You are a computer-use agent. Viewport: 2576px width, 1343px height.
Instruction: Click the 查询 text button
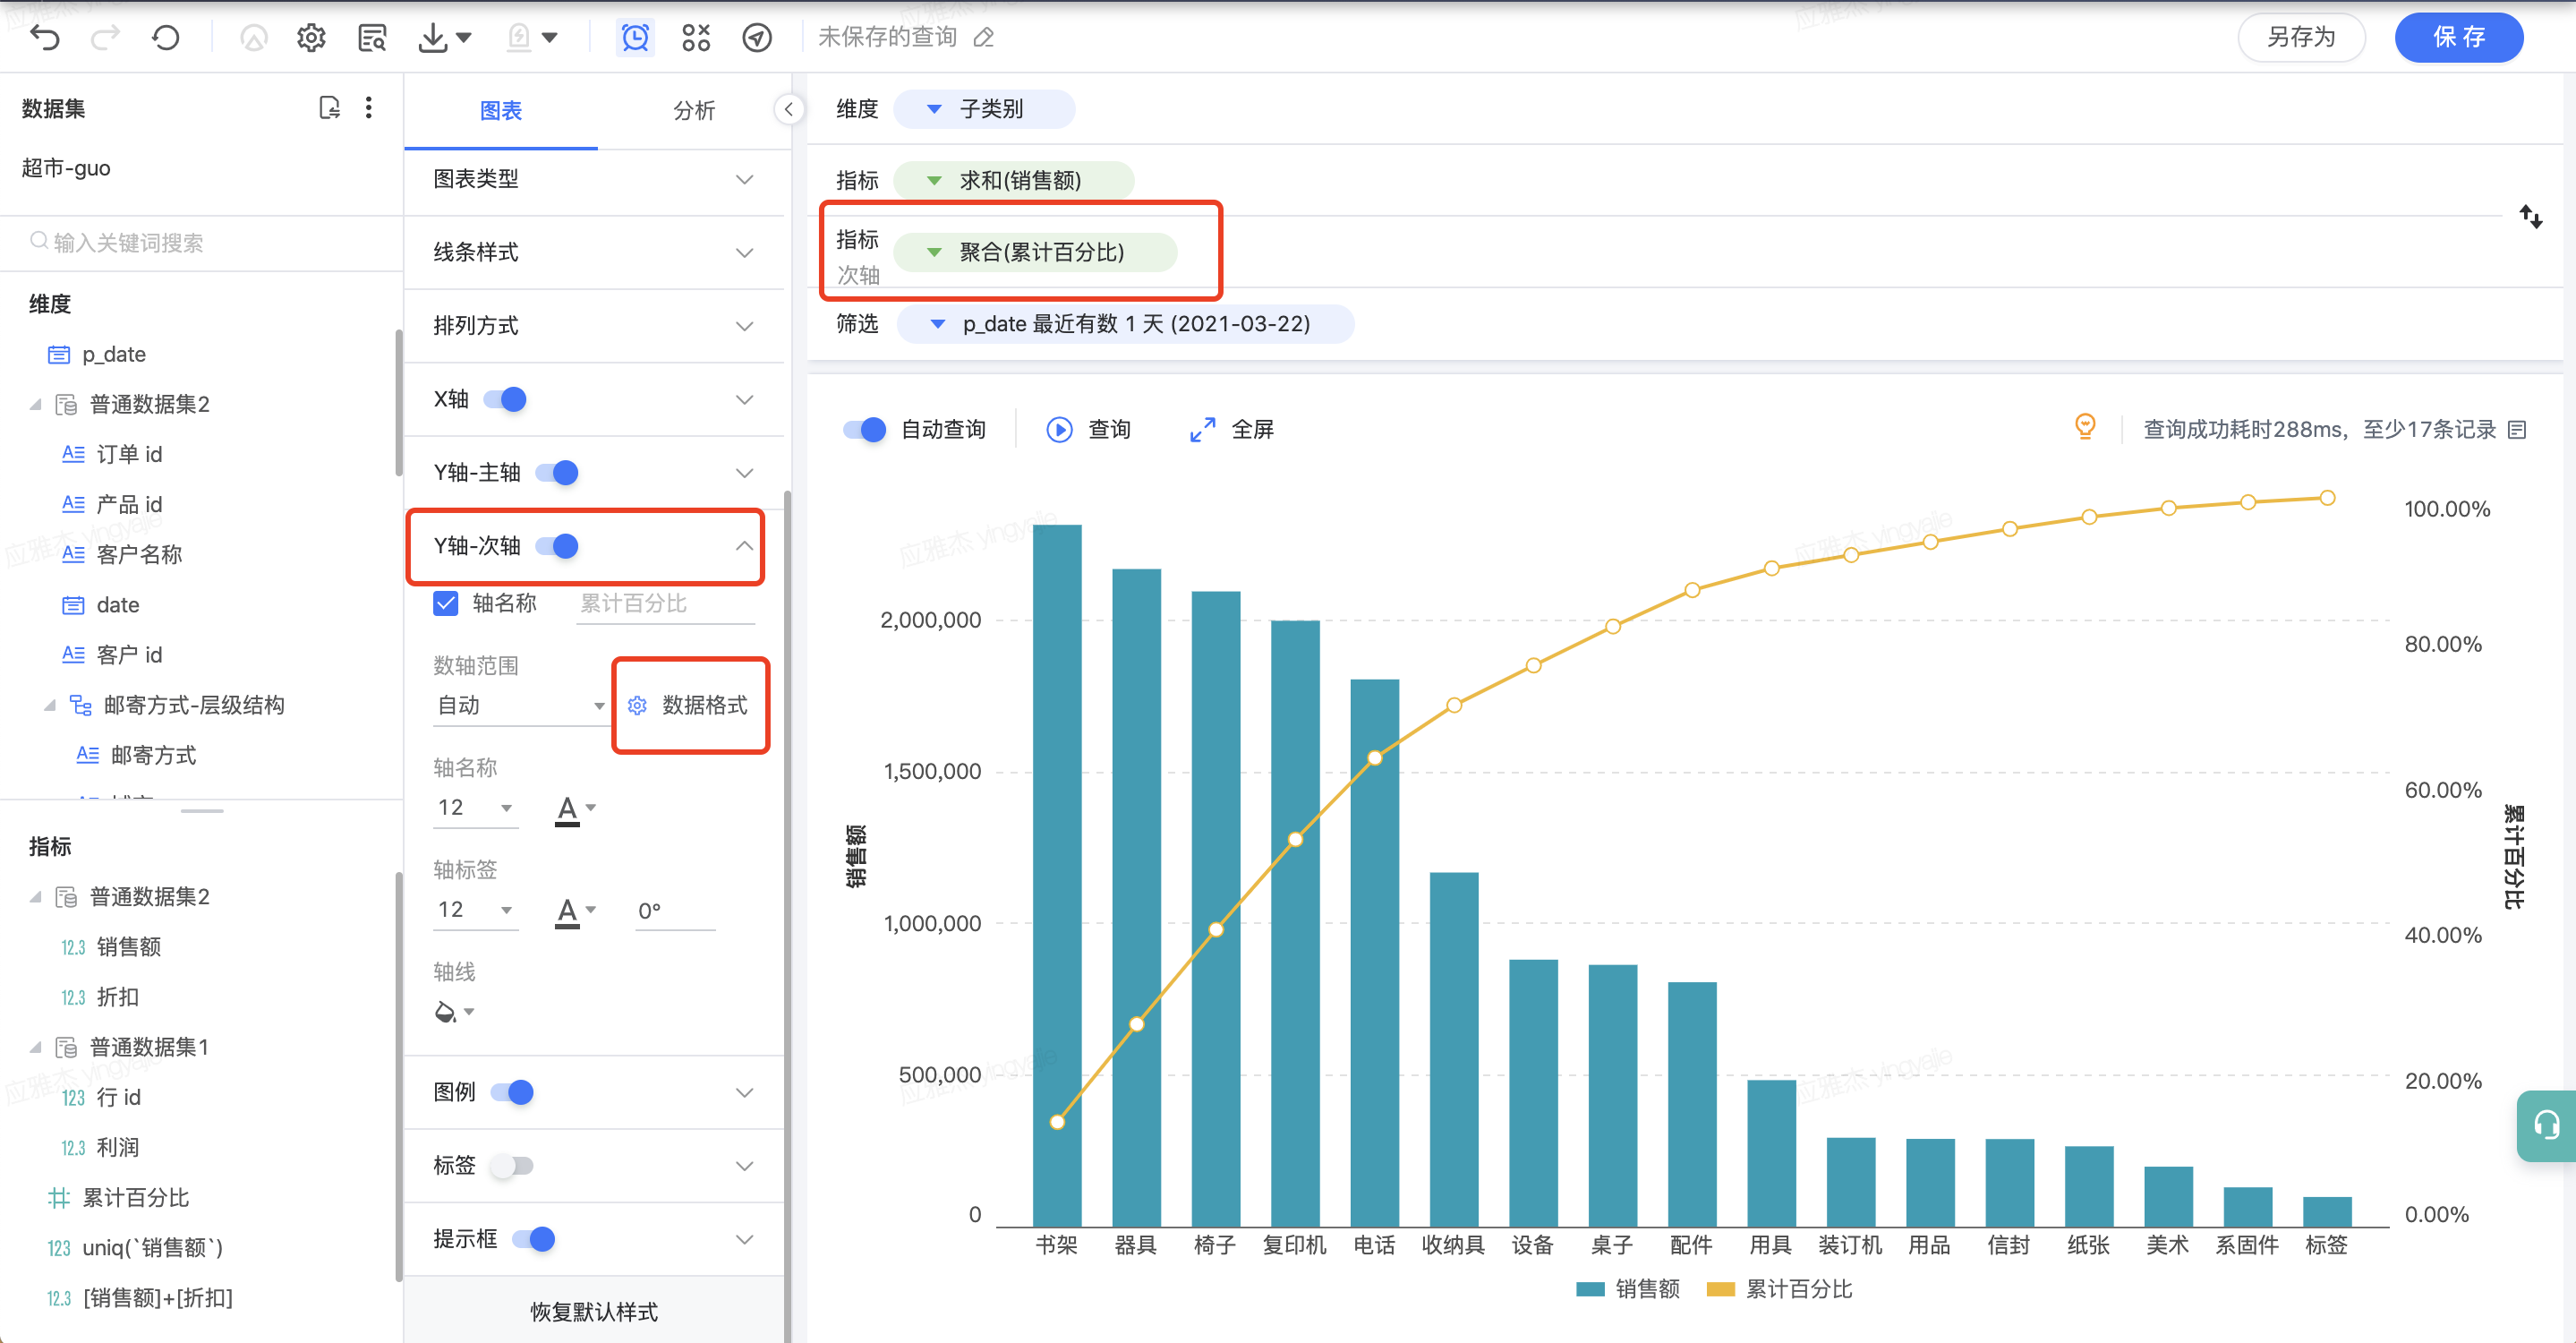click(1109, 429)
